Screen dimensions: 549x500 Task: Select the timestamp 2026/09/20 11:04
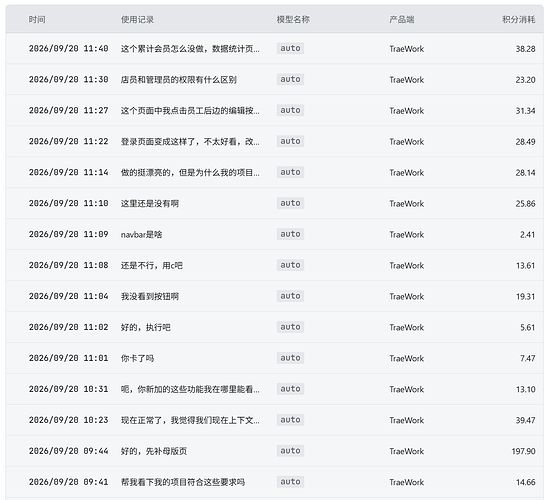(x=68, y=296)
